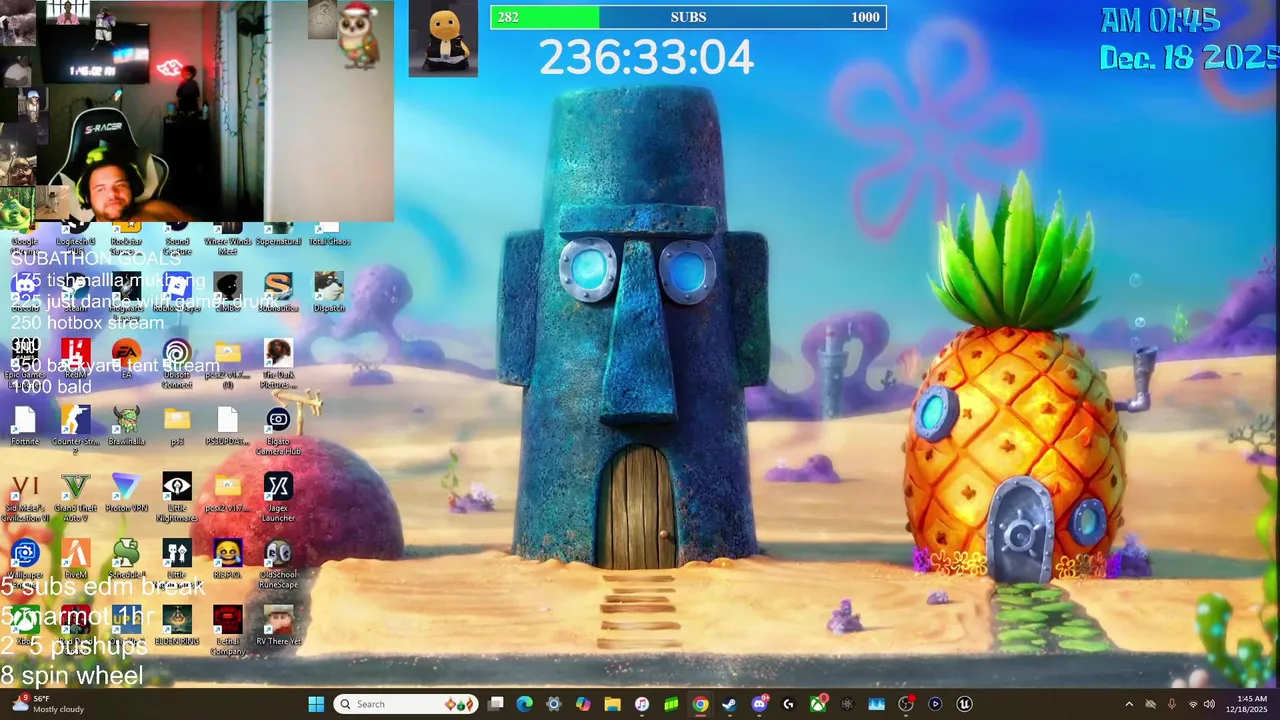Open the R.E.P.O. desktop shortcut
Screen dimensions: 1280x720
227,558
